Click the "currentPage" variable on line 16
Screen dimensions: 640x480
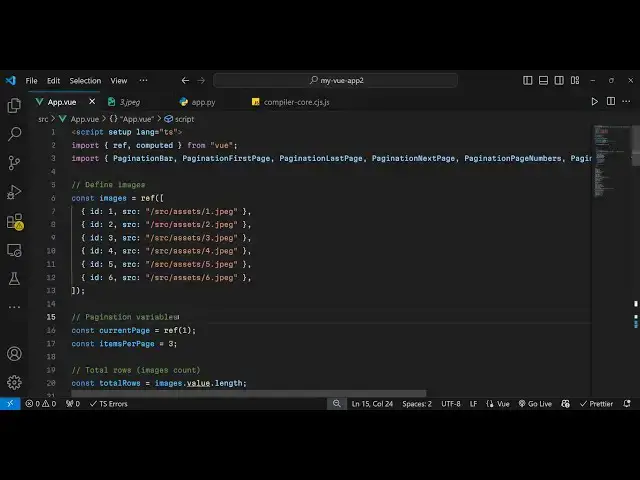pos(124,330)
